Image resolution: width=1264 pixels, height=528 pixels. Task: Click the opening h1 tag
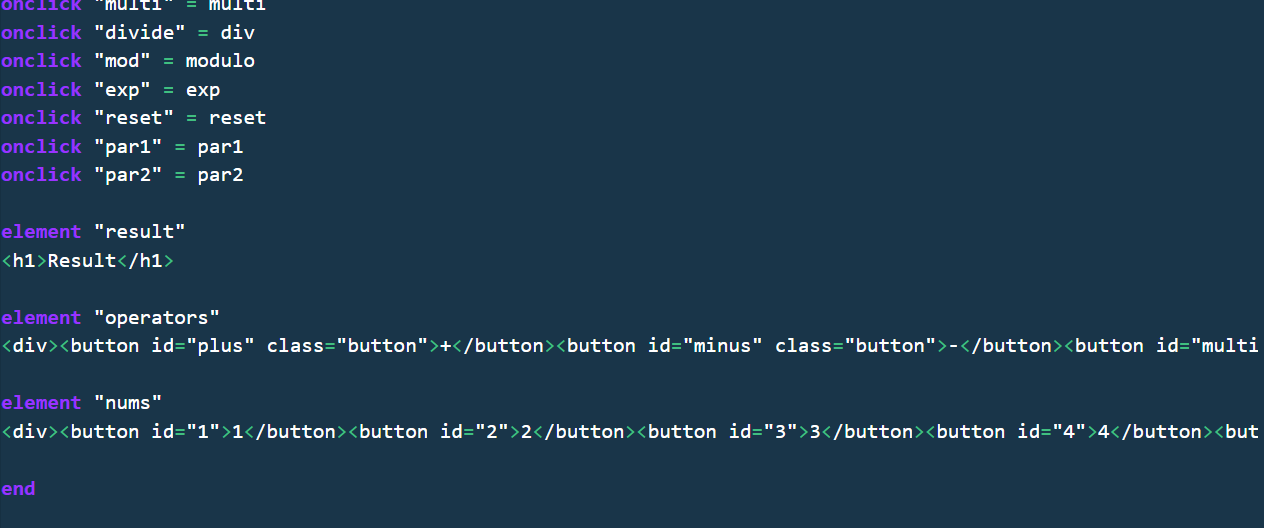point(24,261)
